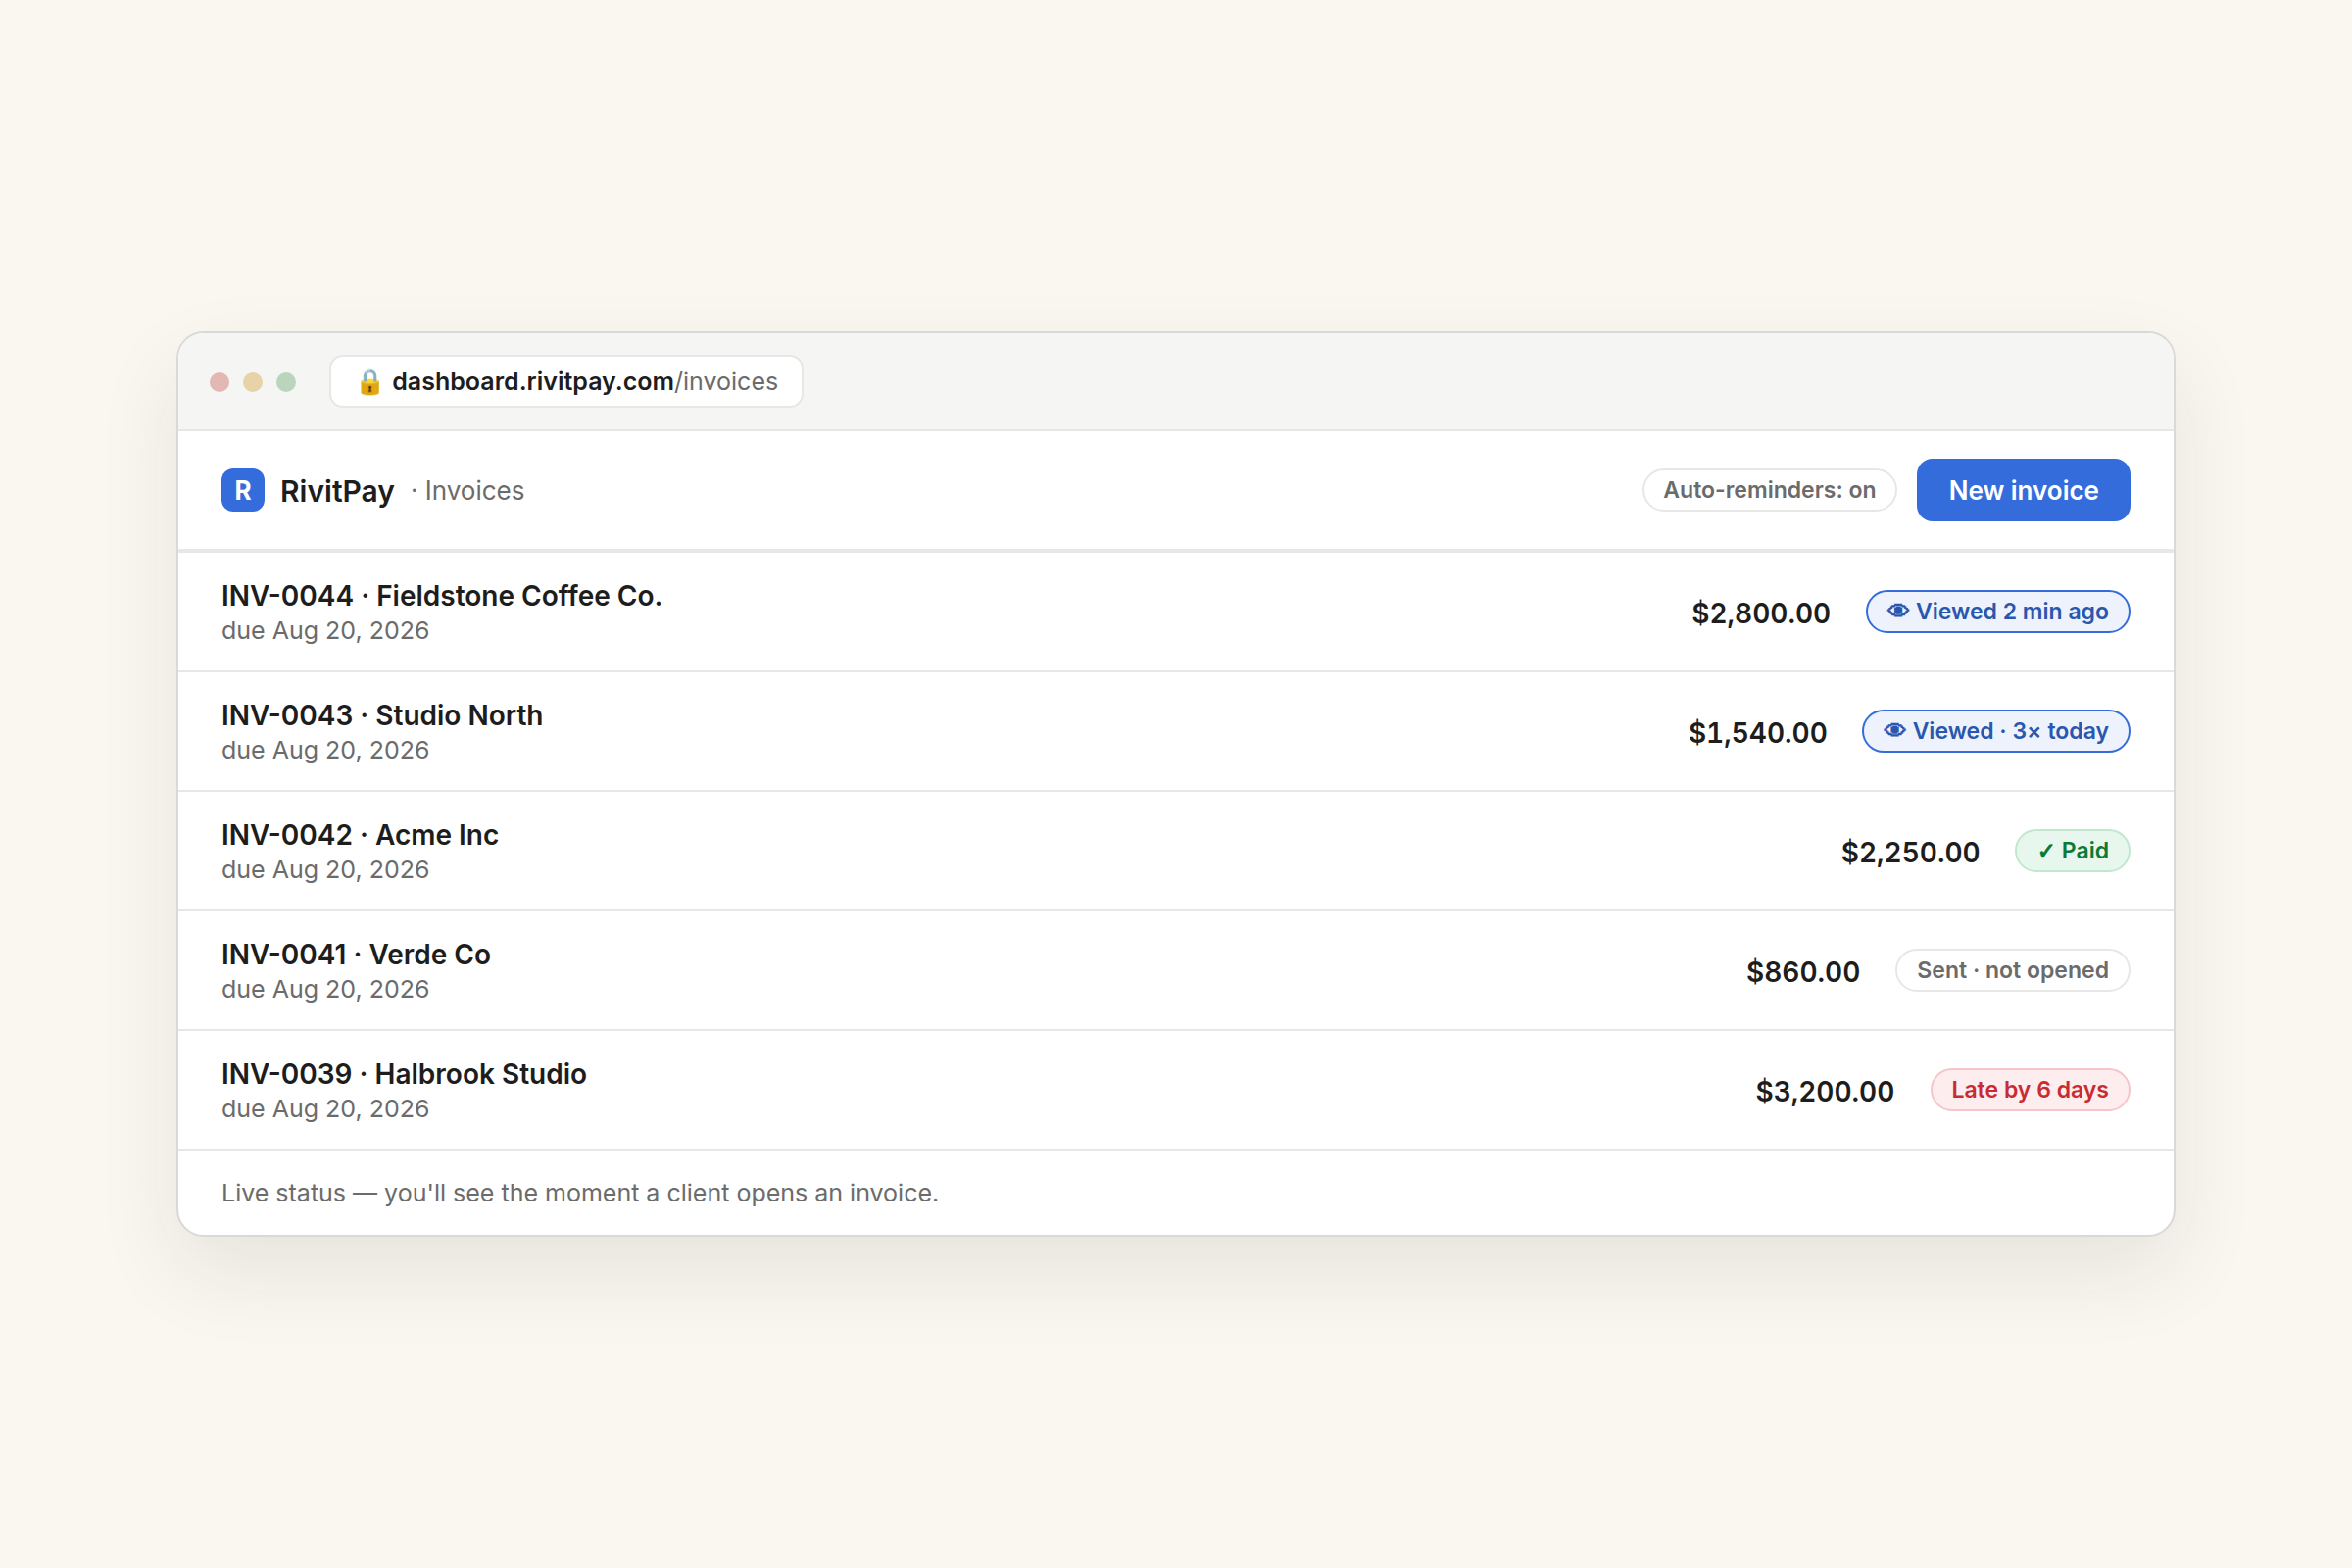
Task: Open invoice INV-0039 · Halbrook Studio
Action: point(1176,1090)
